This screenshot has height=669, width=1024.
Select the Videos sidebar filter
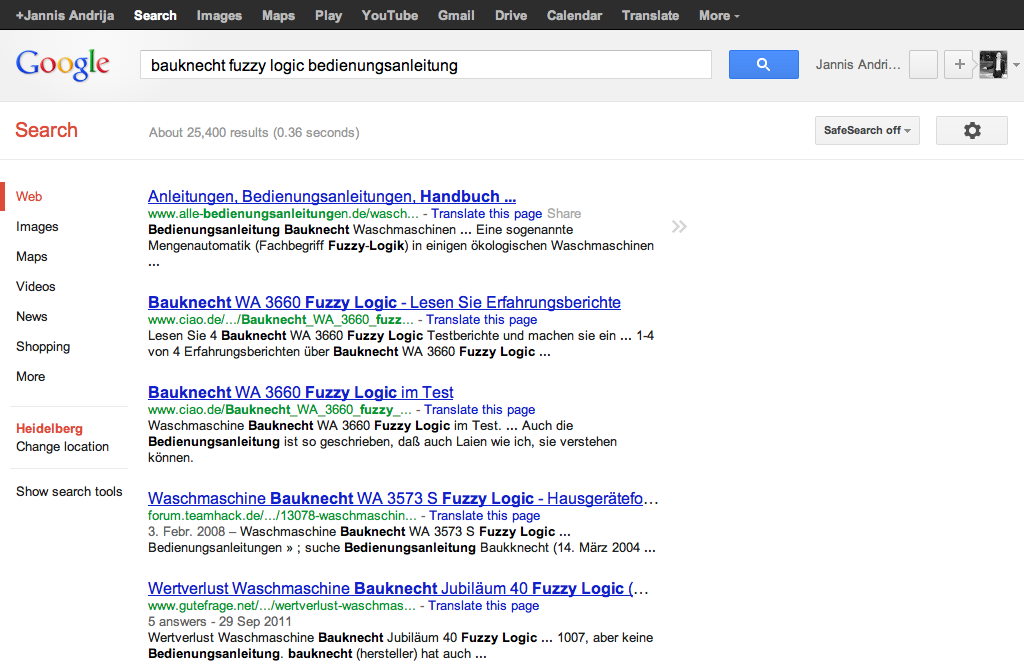coord(36,286)
